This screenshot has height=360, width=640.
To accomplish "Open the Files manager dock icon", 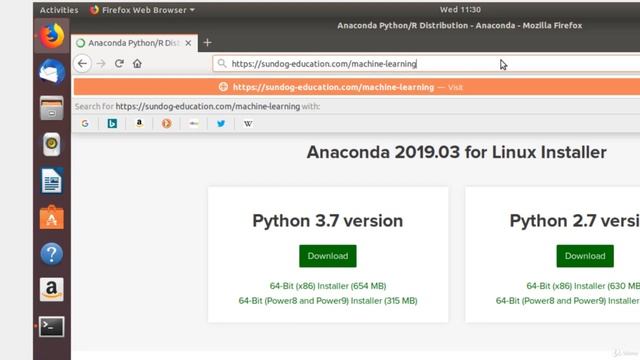I will (52, 108).
